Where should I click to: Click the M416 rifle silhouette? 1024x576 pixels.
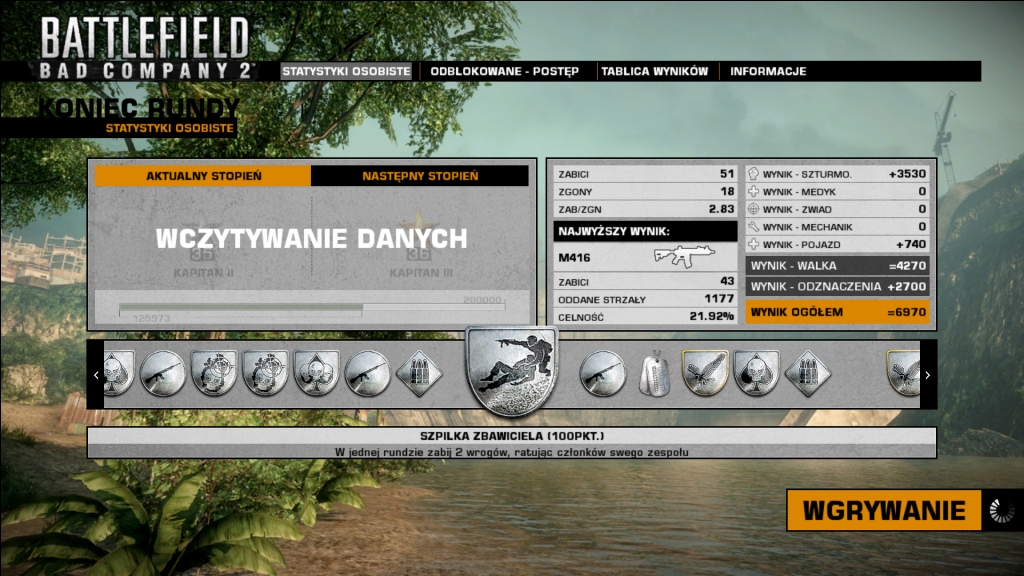(684, 255)
